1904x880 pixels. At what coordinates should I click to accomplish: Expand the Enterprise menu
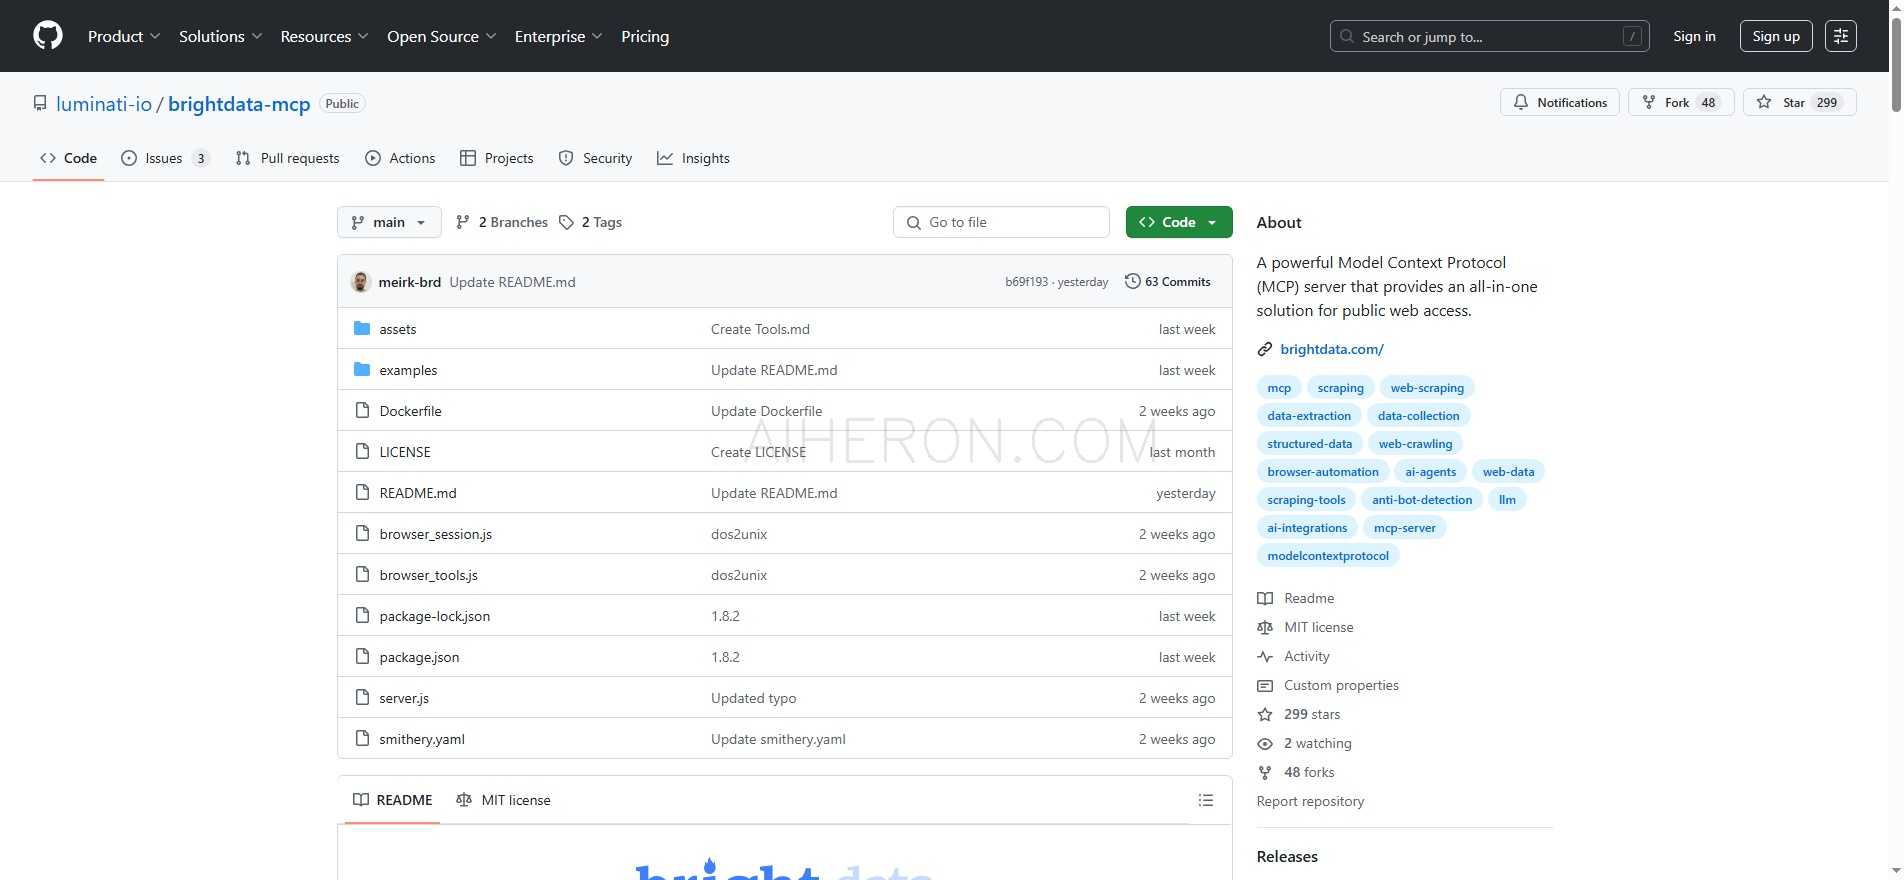[558, 36]
